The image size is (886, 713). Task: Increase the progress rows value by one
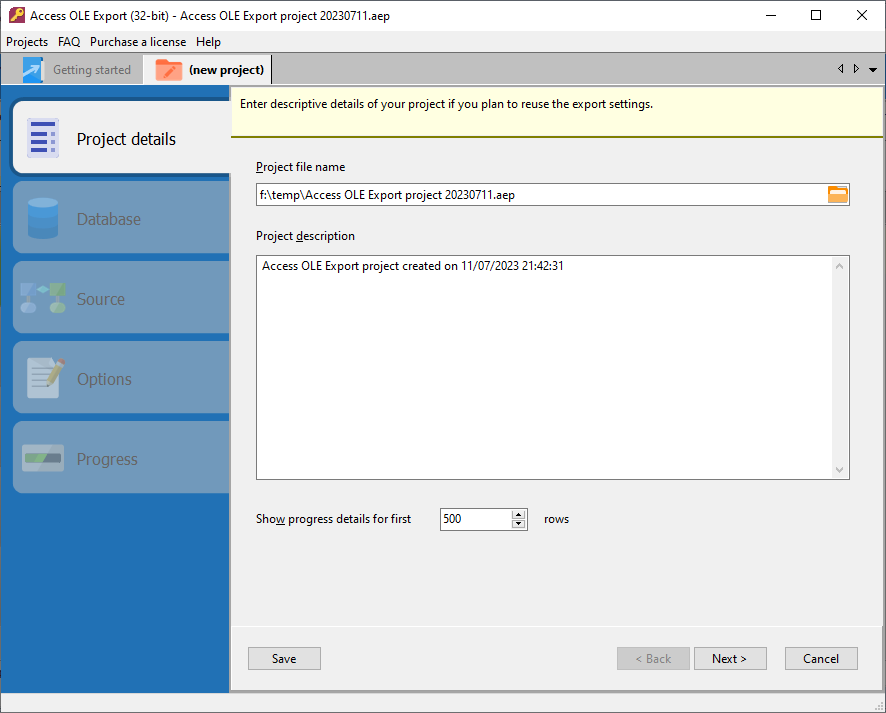point(518,515)
